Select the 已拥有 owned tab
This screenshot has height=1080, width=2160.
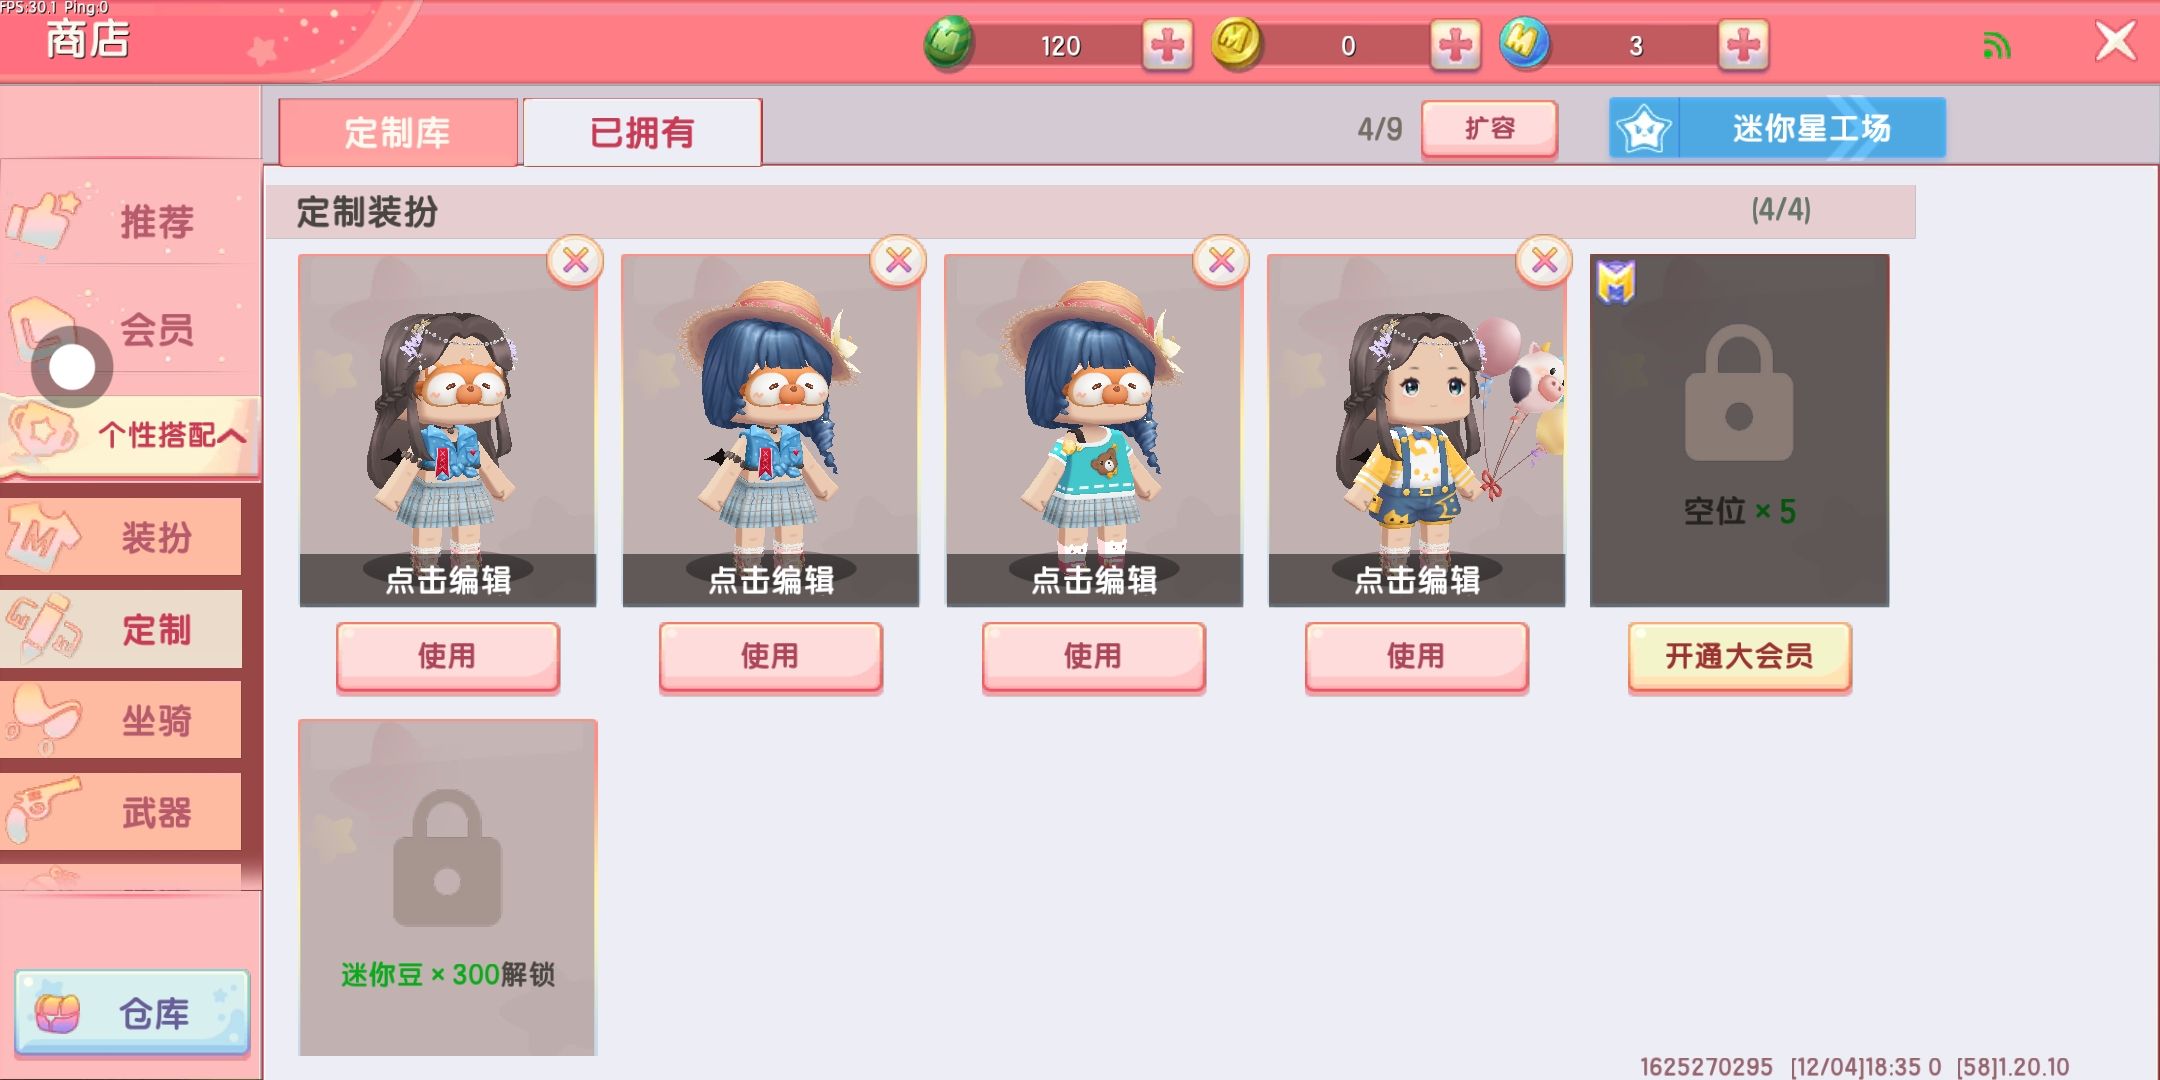[642, 132]
